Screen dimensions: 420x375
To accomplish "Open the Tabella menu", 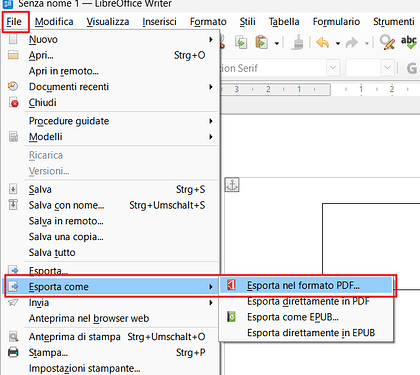I will [x=284, y=22].
